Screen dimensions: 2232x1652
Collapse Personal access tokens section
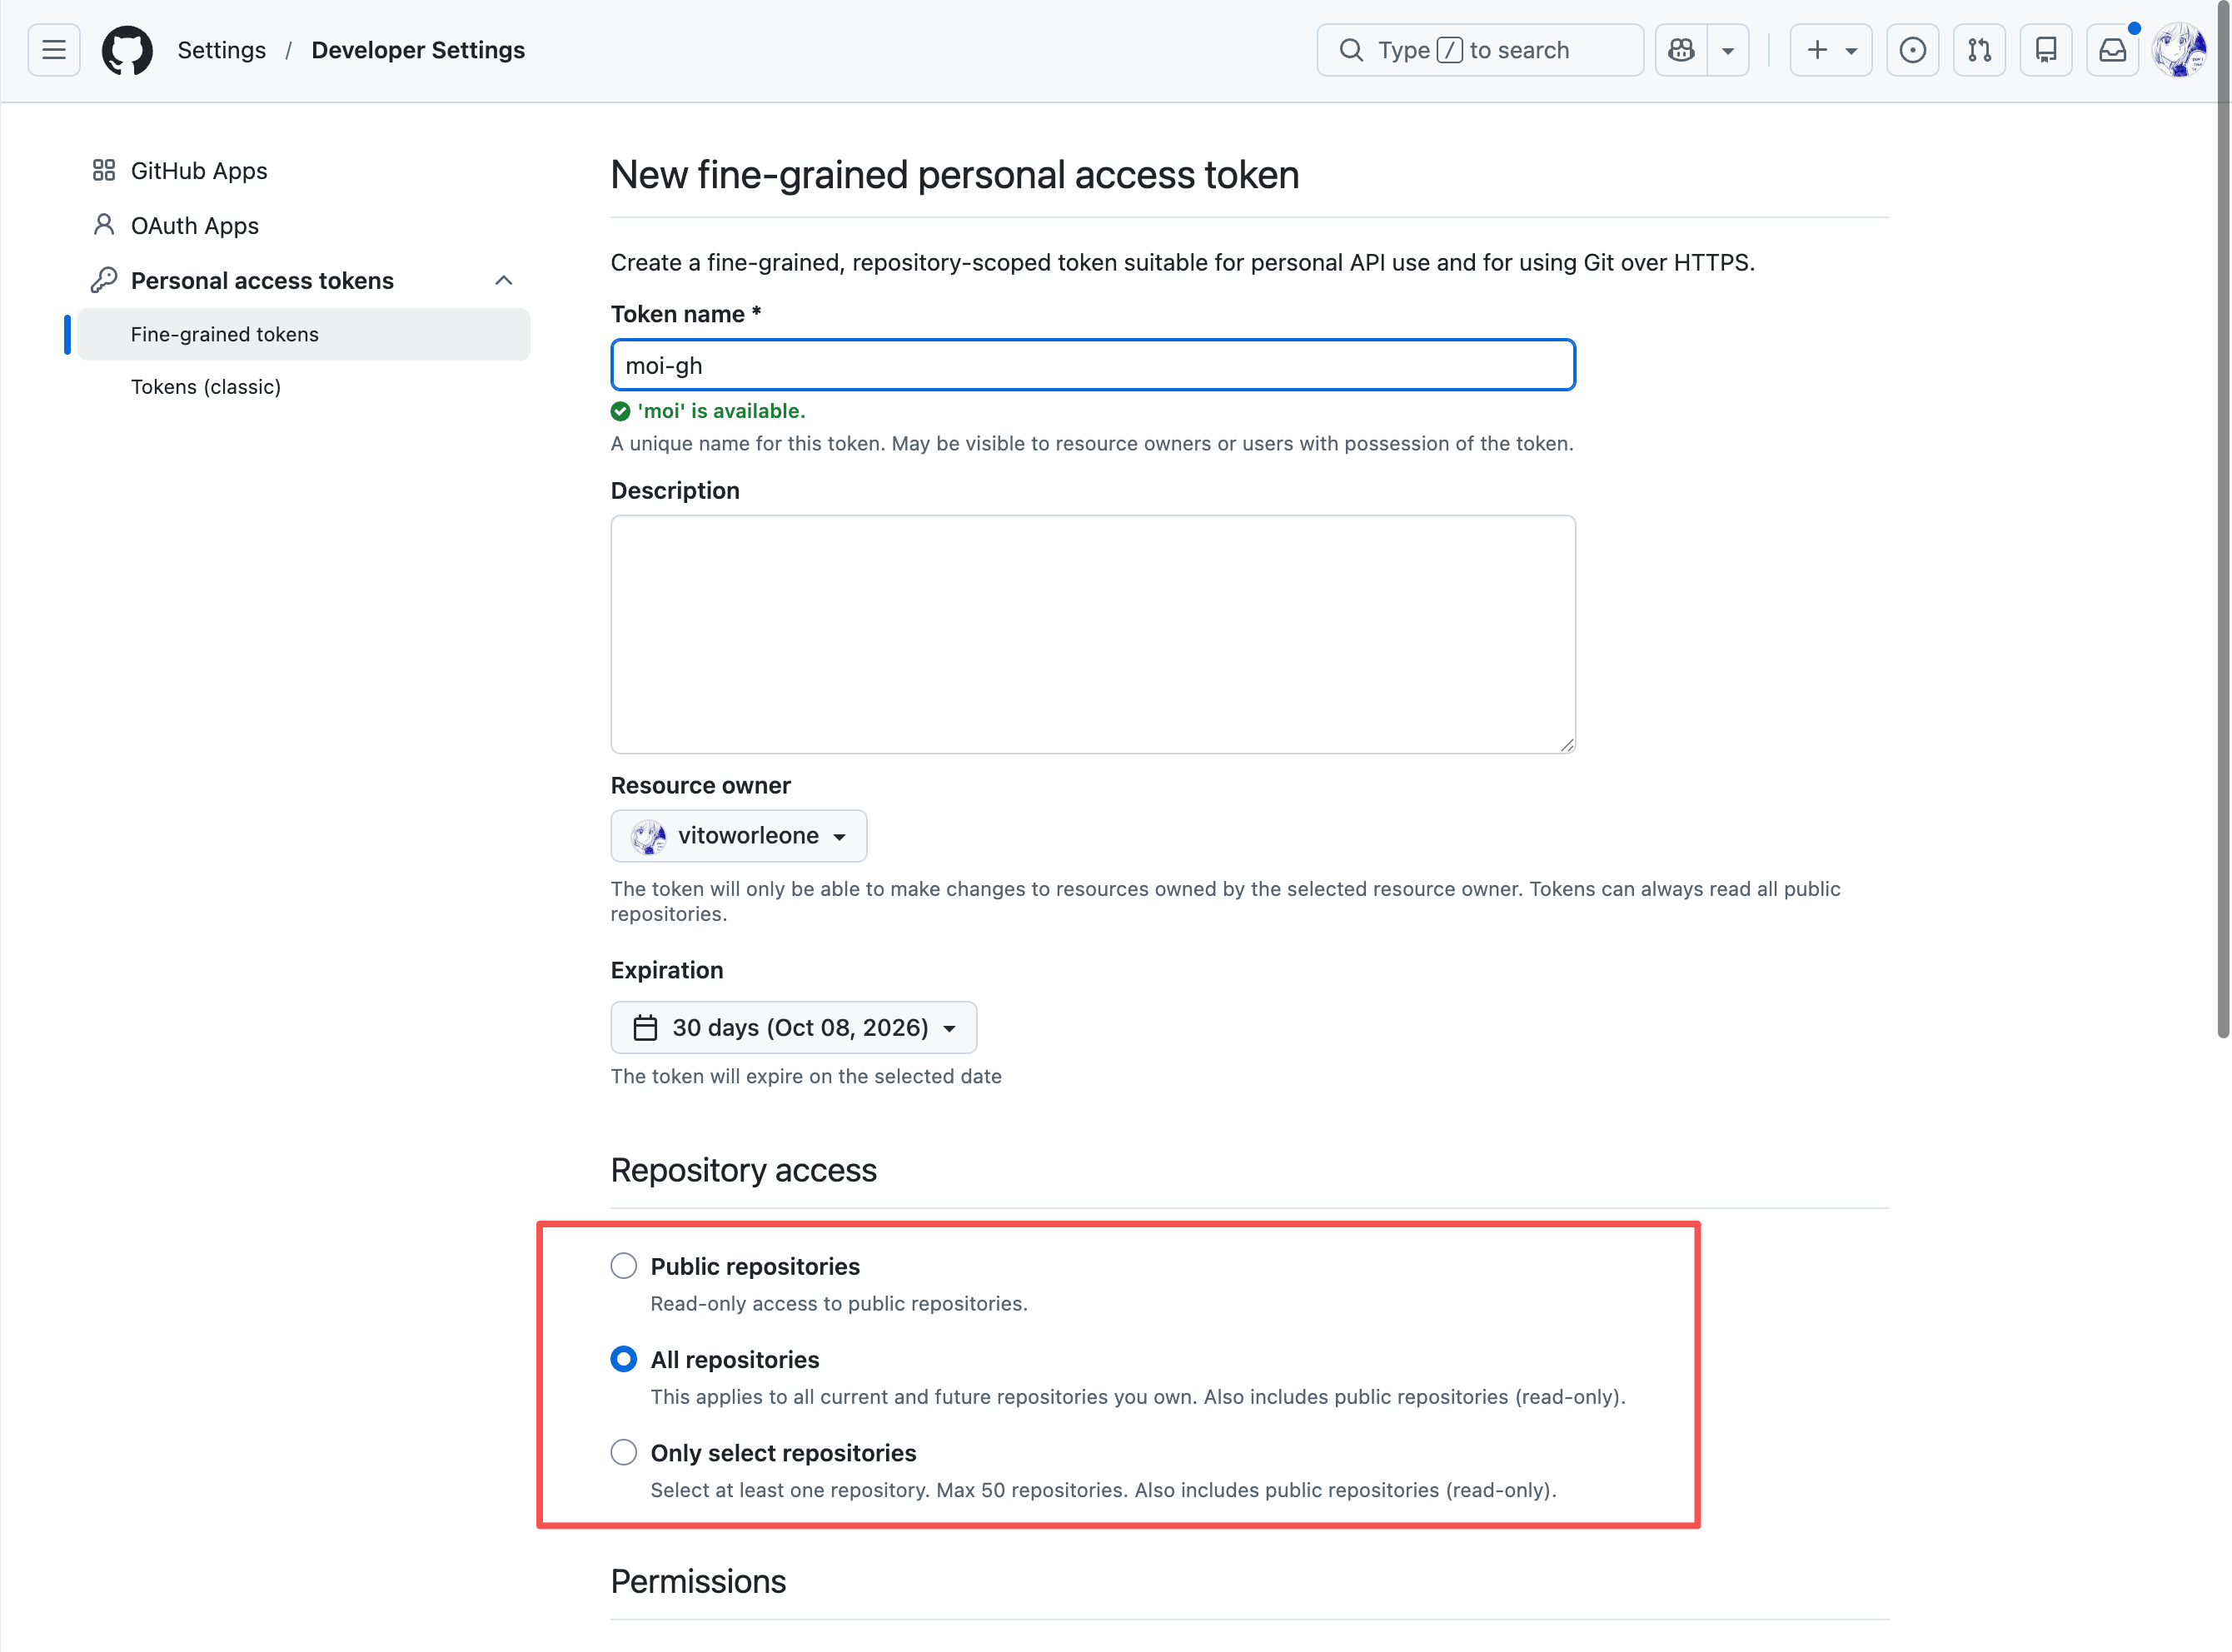click(x=504, y=281)
